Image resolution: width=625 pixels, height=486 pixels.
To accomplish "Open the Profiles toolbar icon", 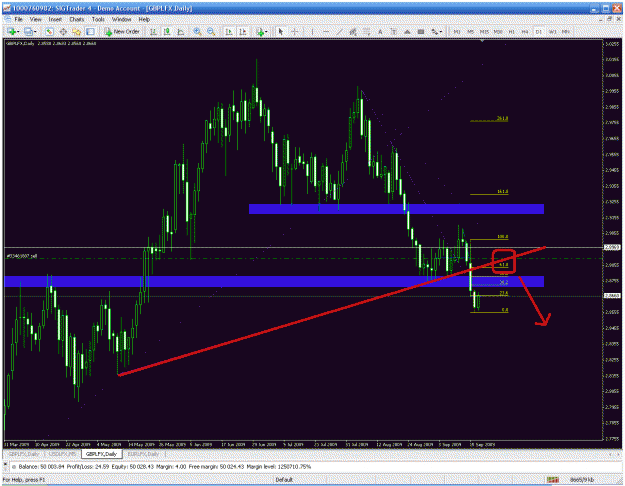I will pyautogui.click(x=28, y=32).
